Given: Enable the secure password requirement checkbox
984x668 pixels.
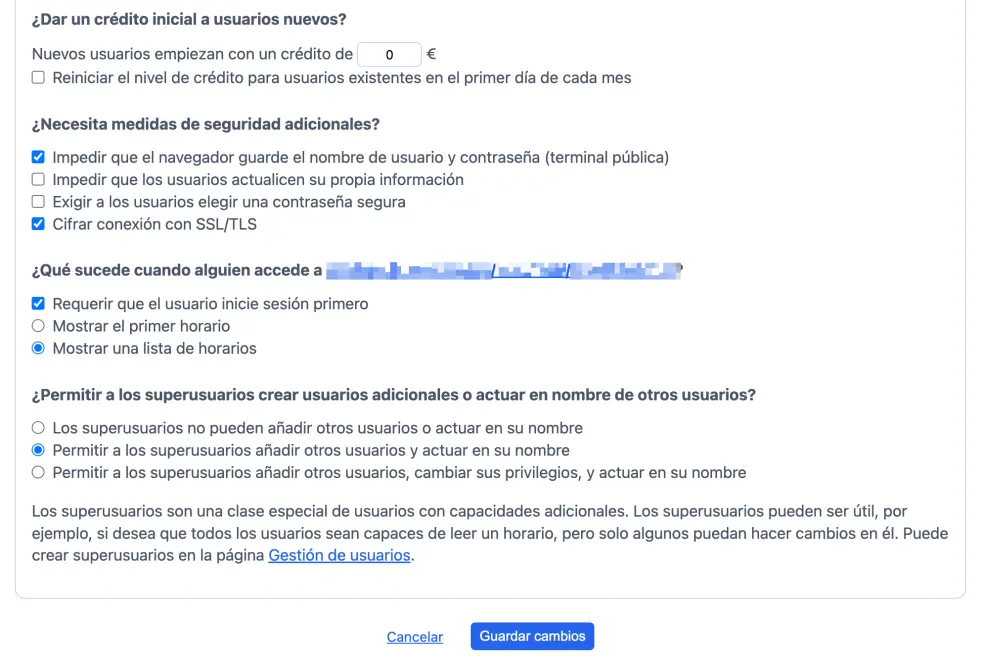Looking at the screenshot, I should point(38,202).
